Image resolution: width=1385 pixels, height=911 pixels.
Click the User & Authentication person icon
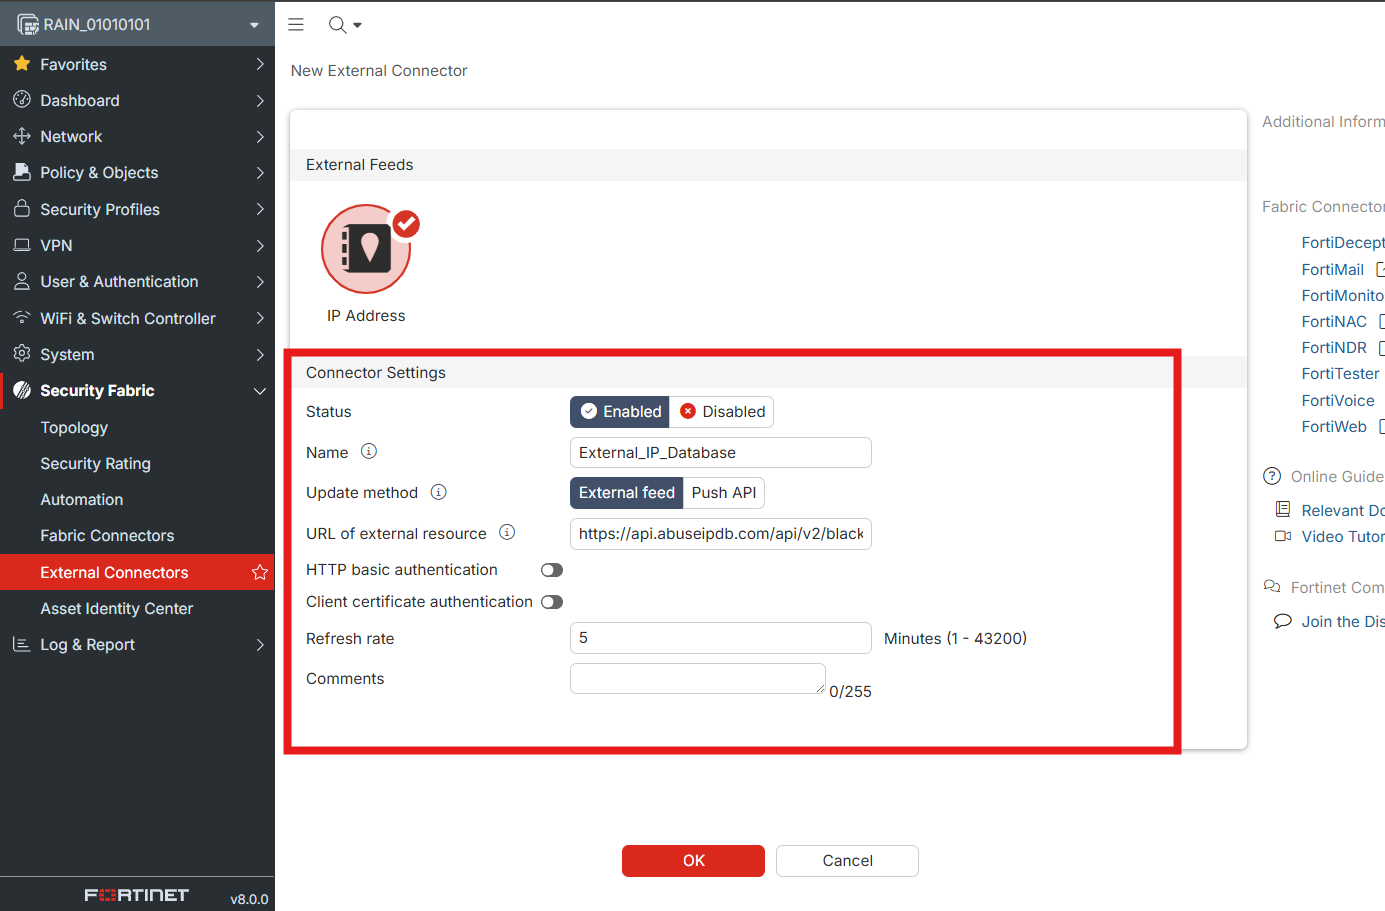click(22, 281)
